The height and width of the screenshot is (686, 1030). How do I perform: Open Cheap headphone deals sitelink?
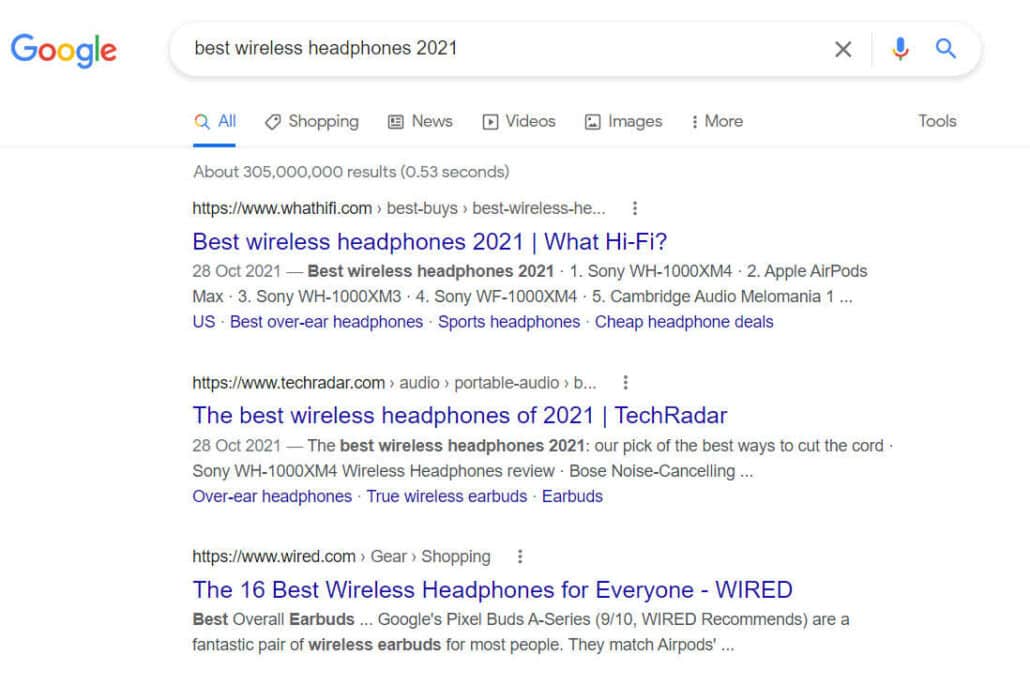click(684, 322)
